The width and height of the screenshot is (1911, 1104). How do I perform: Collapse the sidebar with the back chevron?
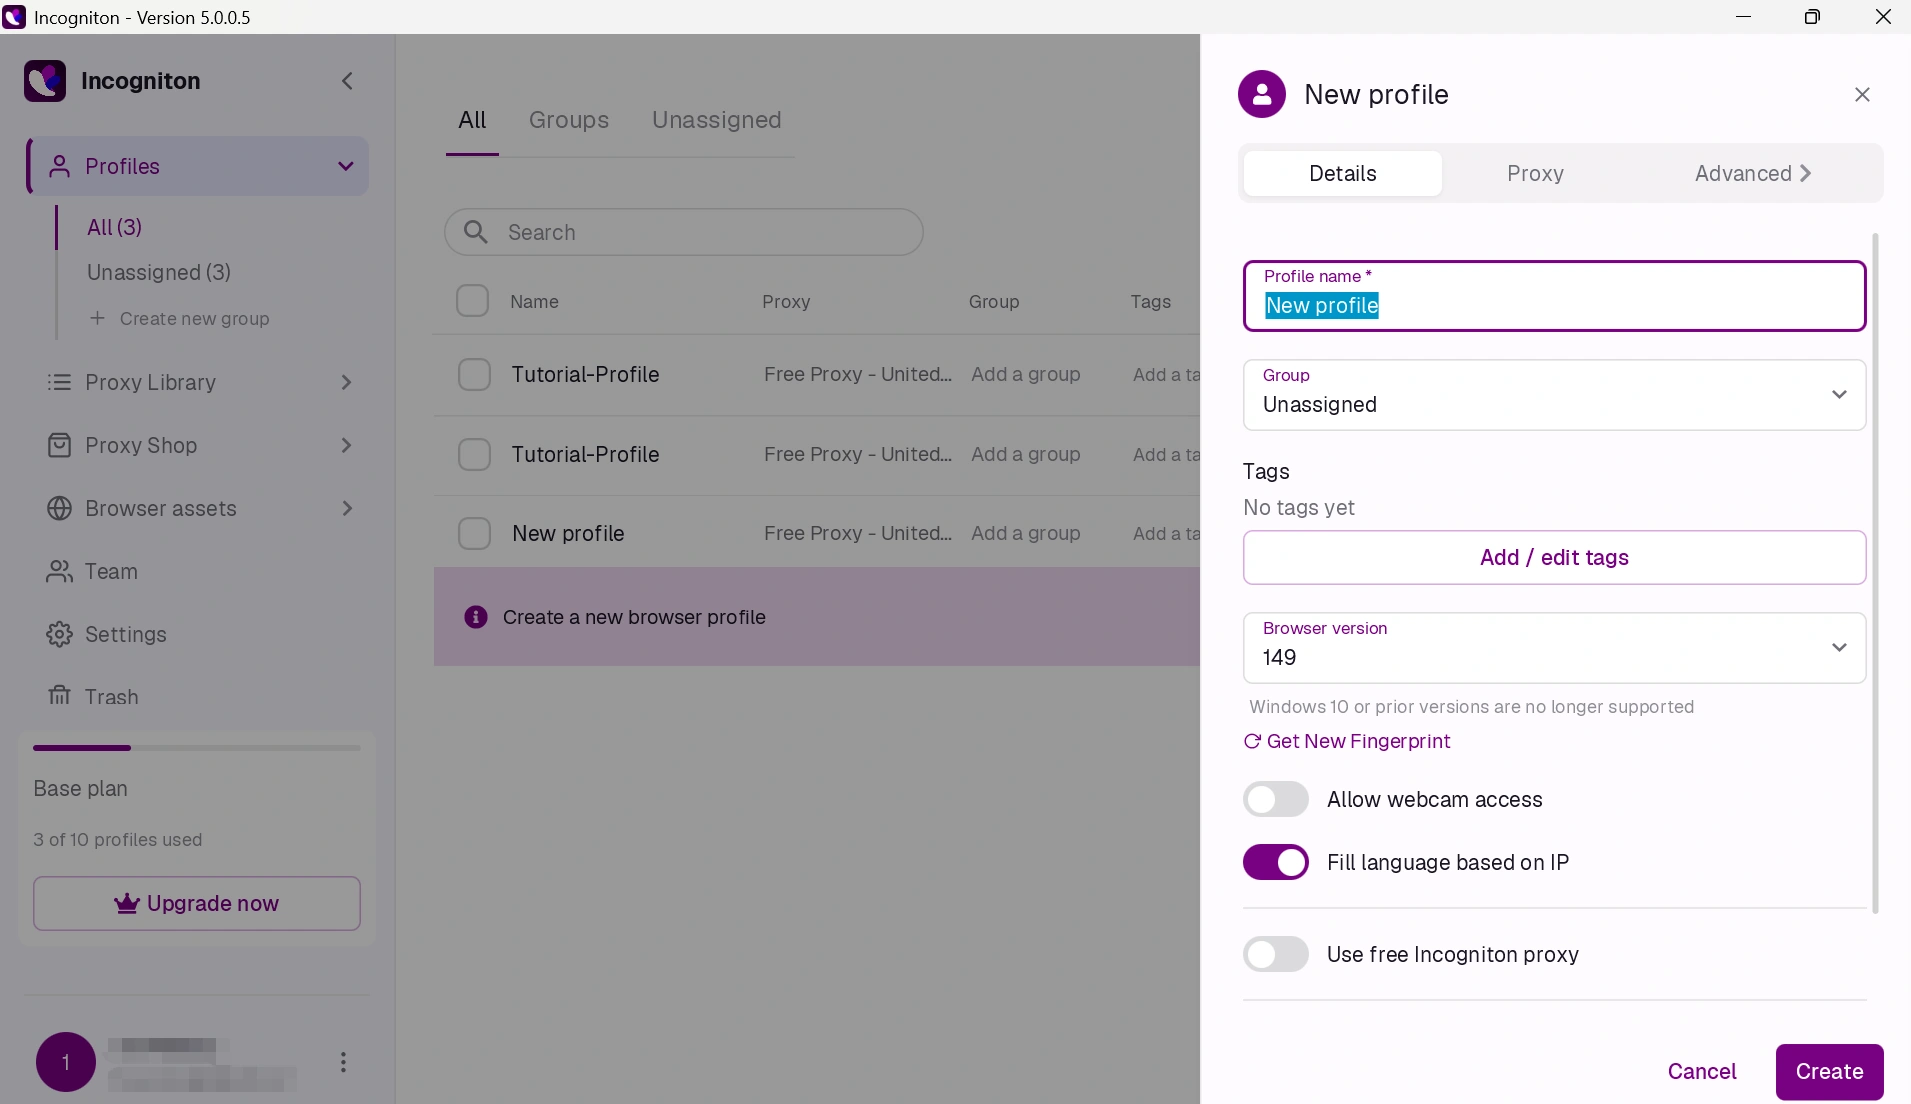click(x=347, y=81)
